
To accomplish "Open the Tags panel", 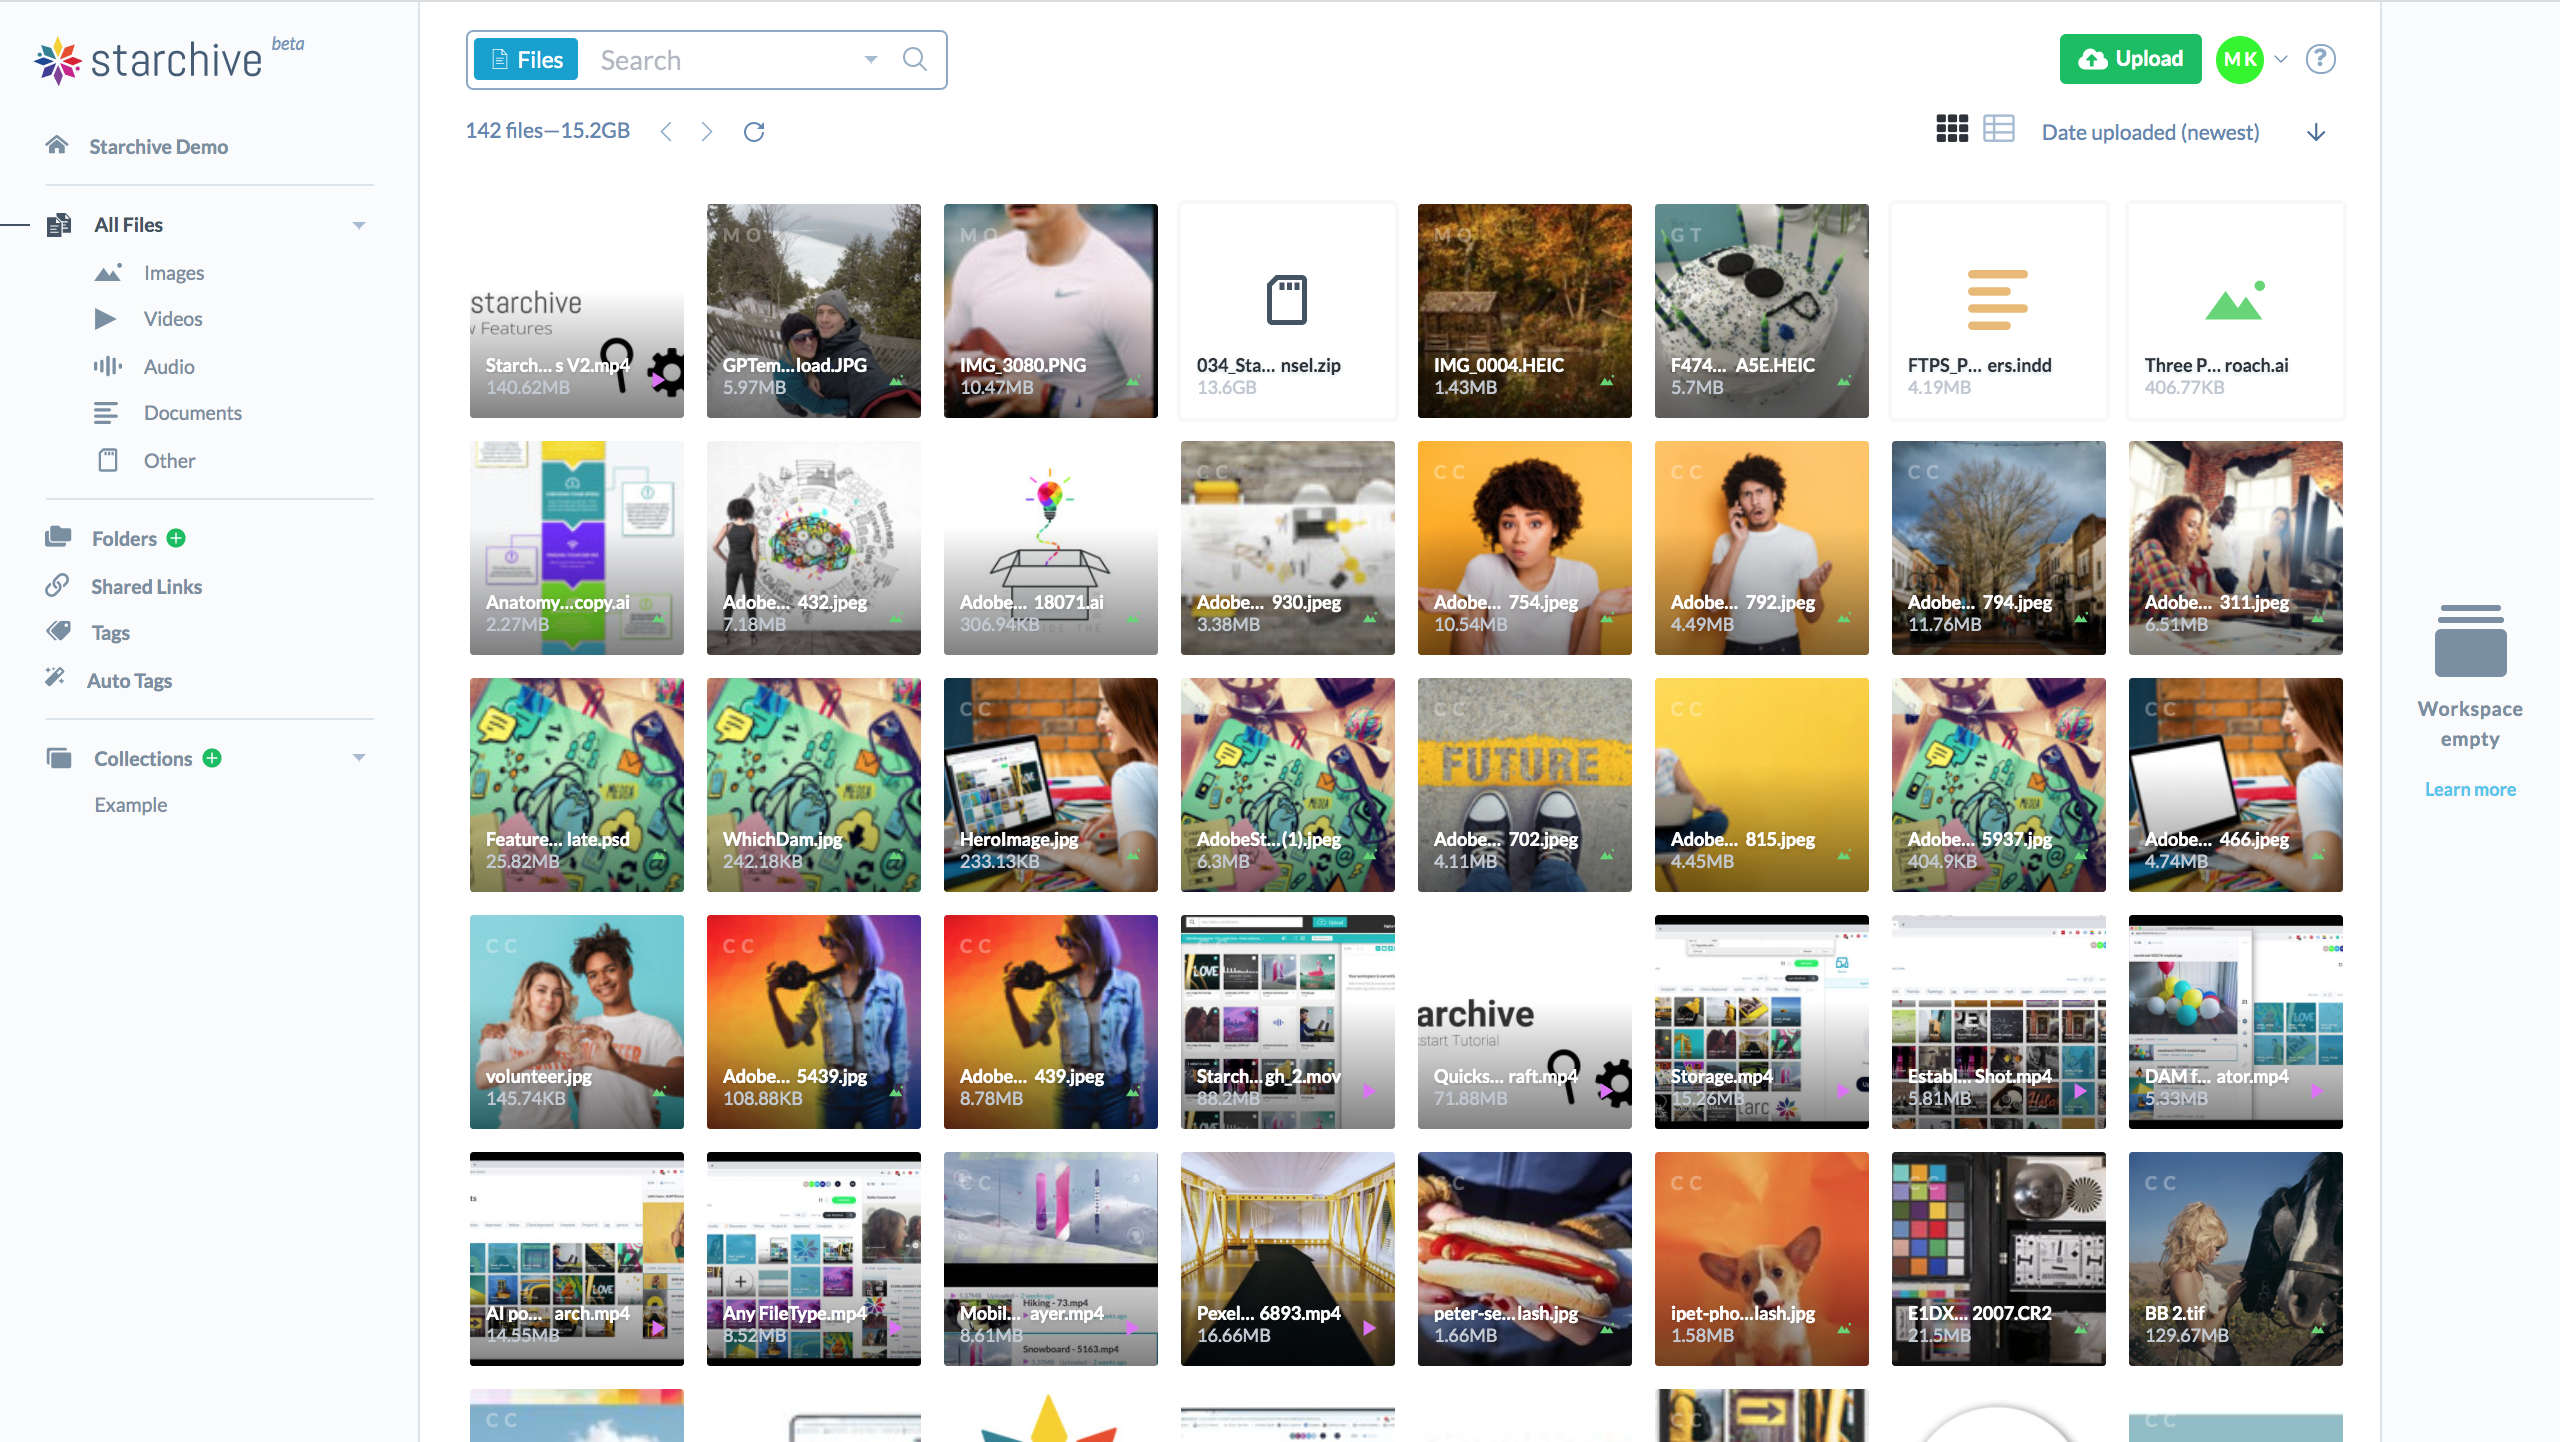I will 110,632.
